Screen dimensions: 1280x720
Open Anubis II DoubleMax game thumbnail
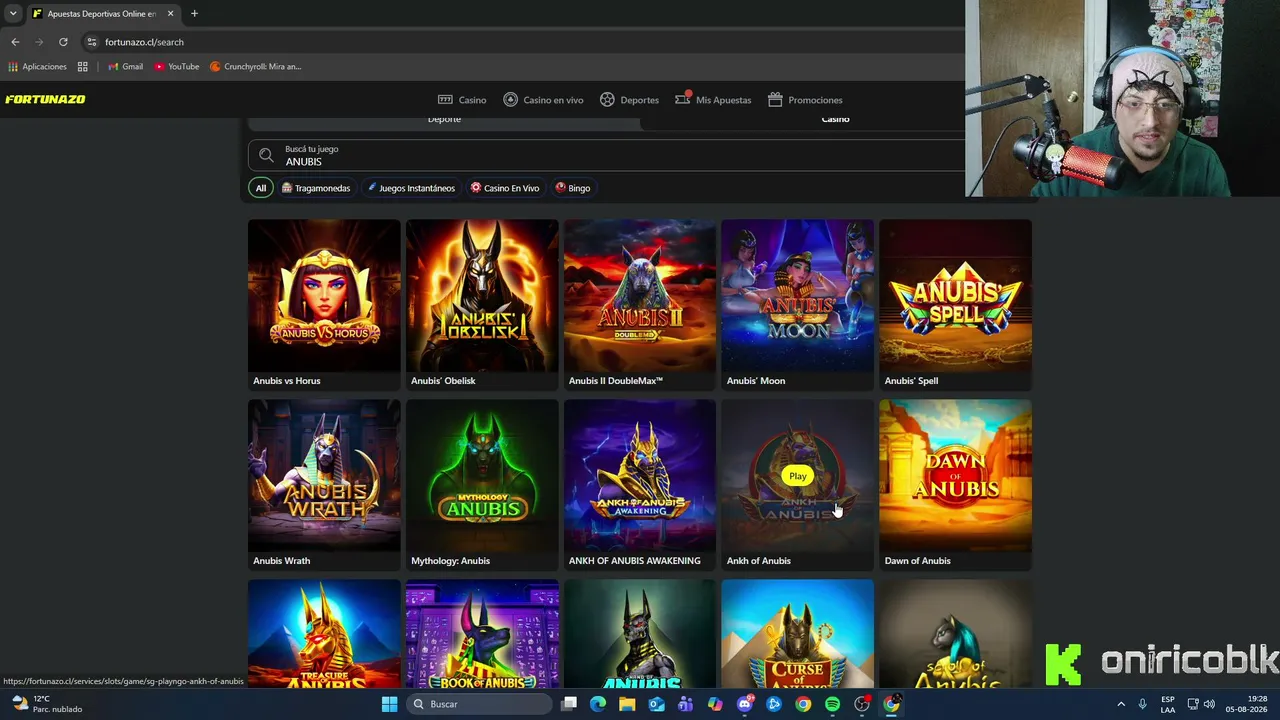click(640, 296)
